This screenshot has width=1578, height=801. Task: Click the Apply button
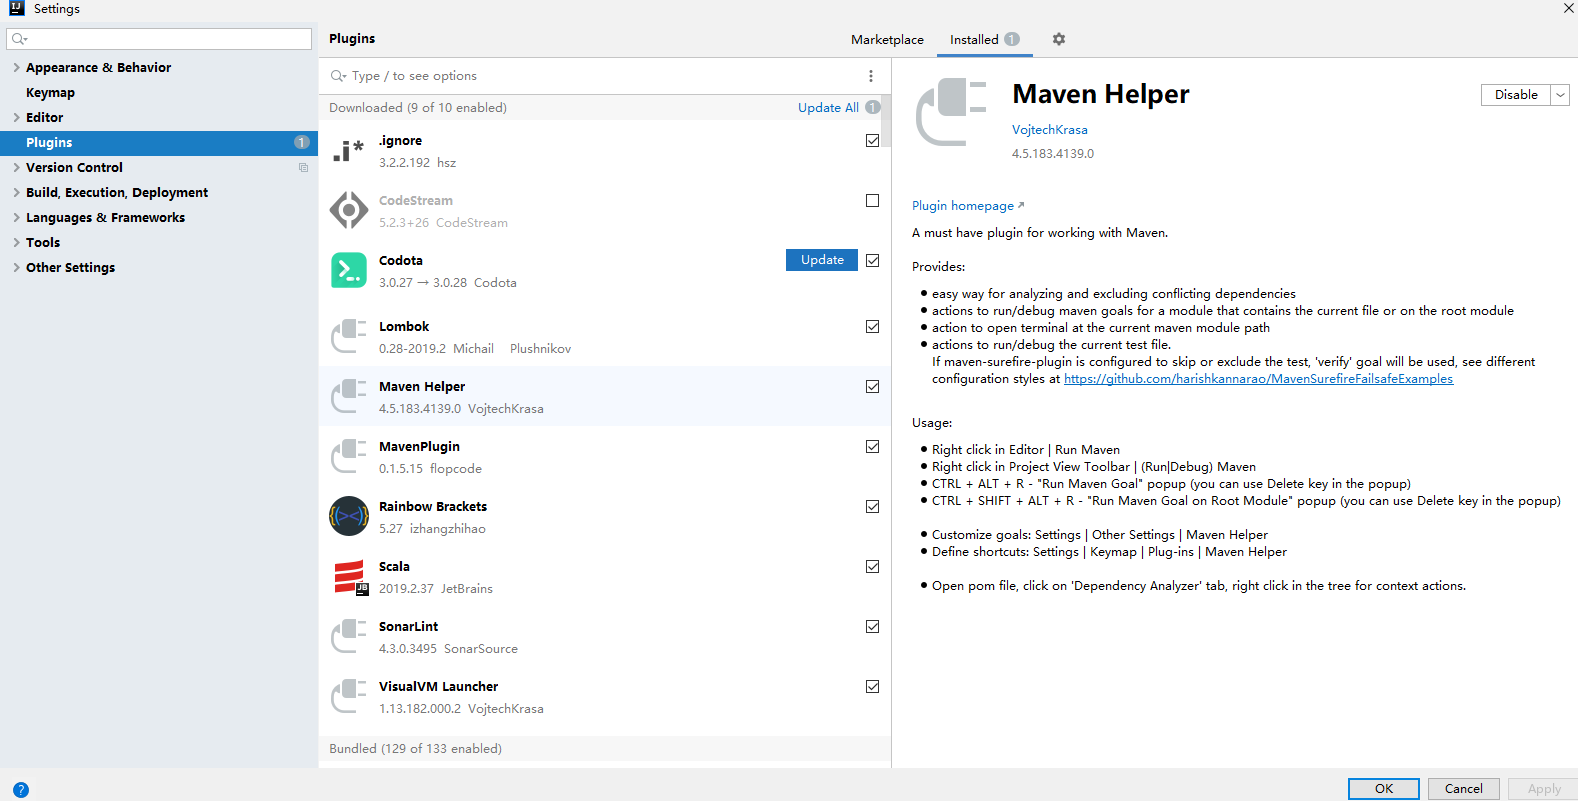click(x=1544, y=789)
